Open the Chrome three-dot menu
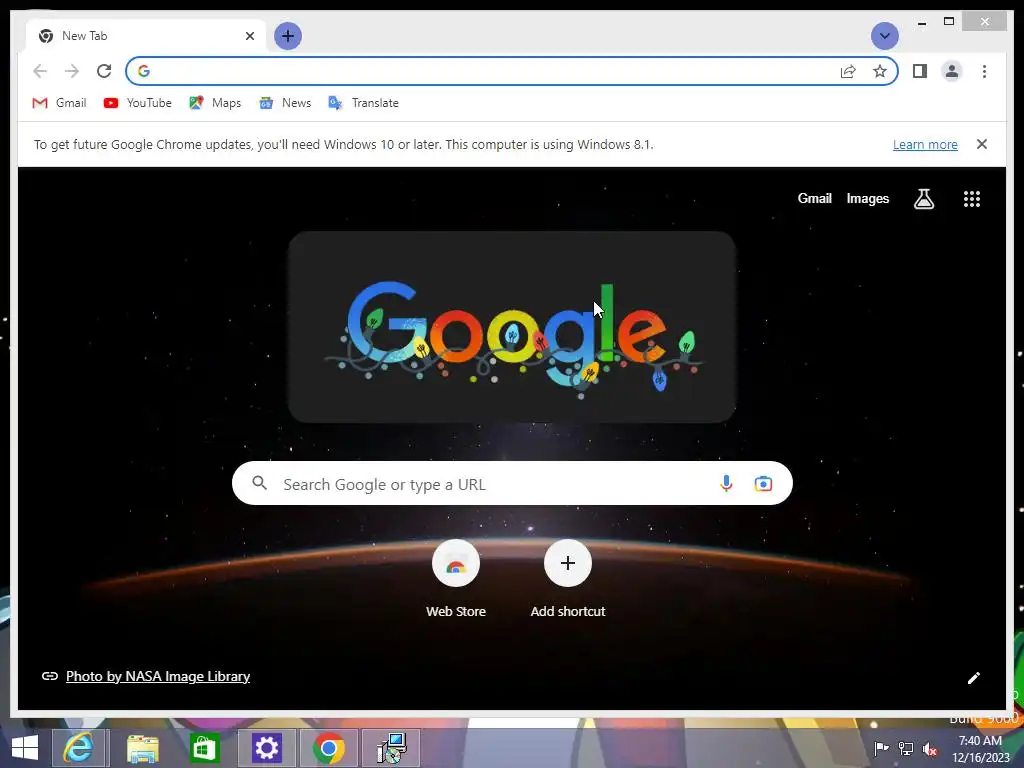The image size is (1024, 768). (984, 71)
